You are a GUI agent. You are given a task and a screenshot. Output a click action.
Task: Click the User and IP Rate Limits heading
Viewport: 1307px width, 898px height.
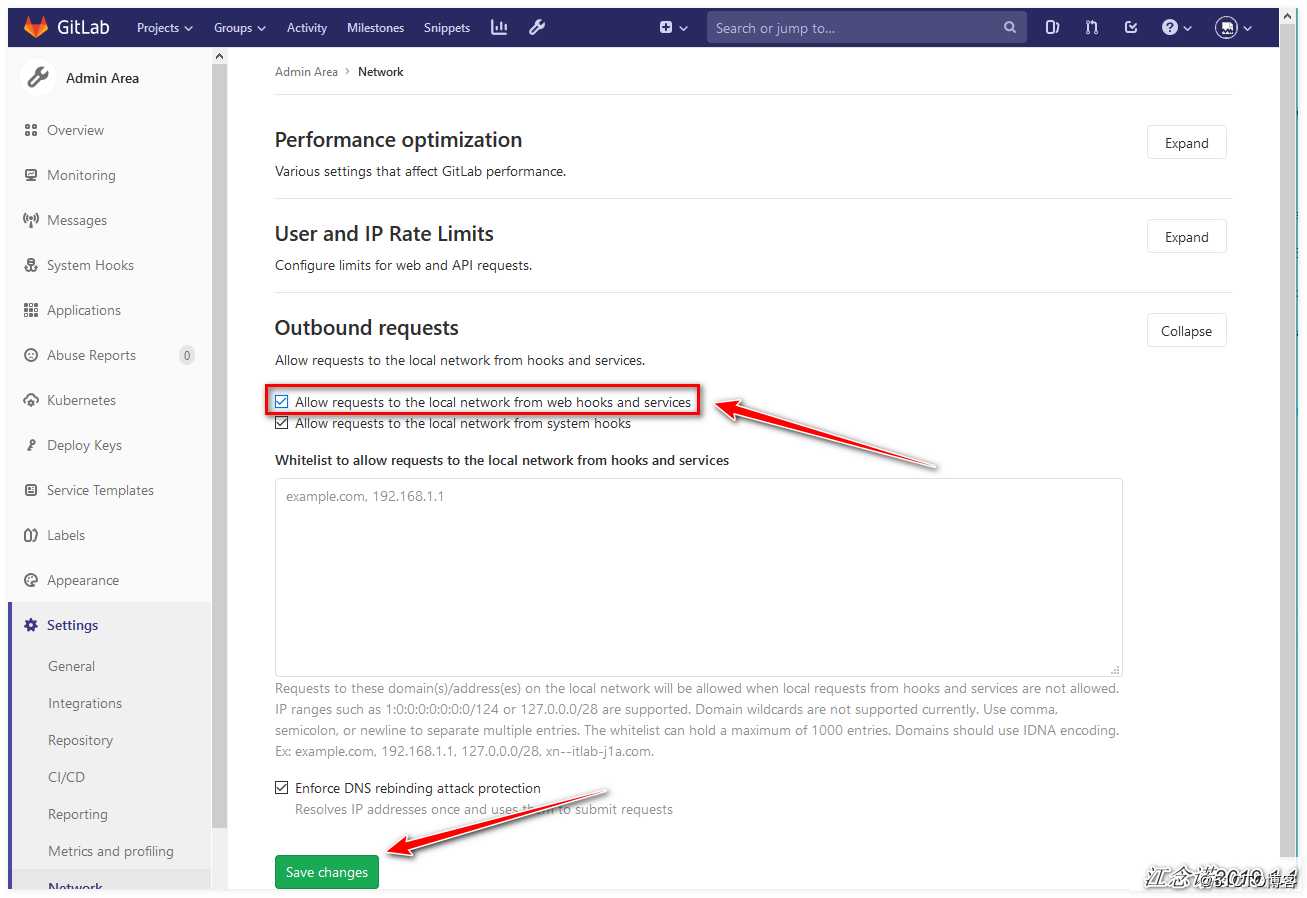click(x=384, y=234)
